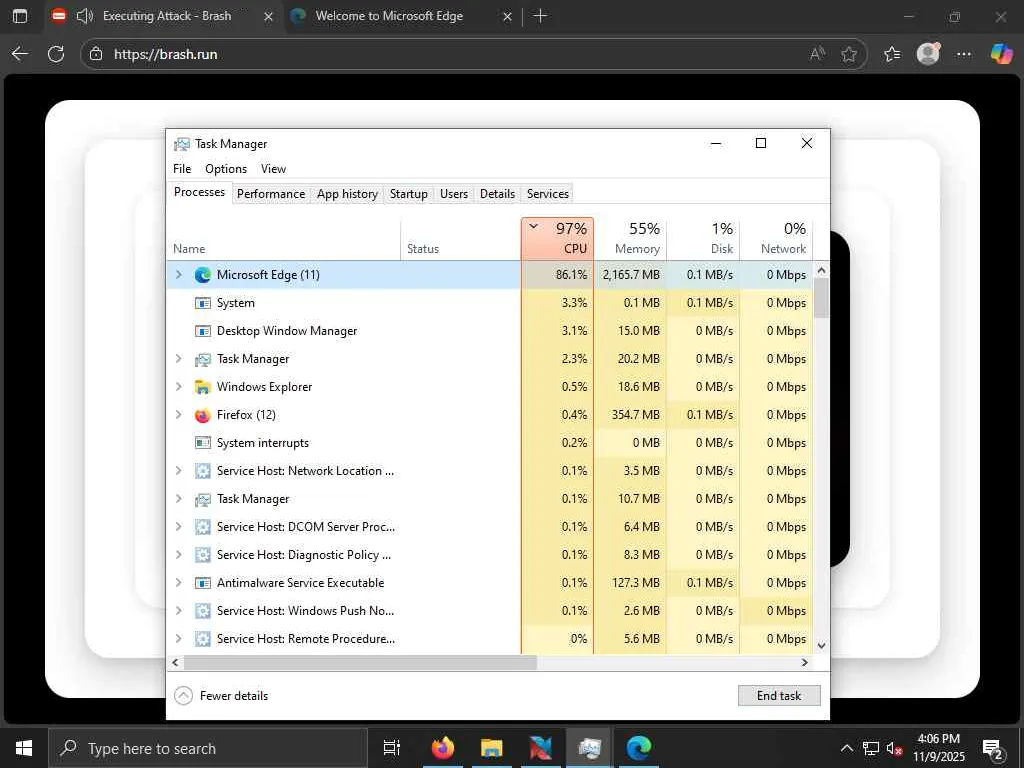
Task: Click the Edge tab actions icon
Action: pos(20,16)
